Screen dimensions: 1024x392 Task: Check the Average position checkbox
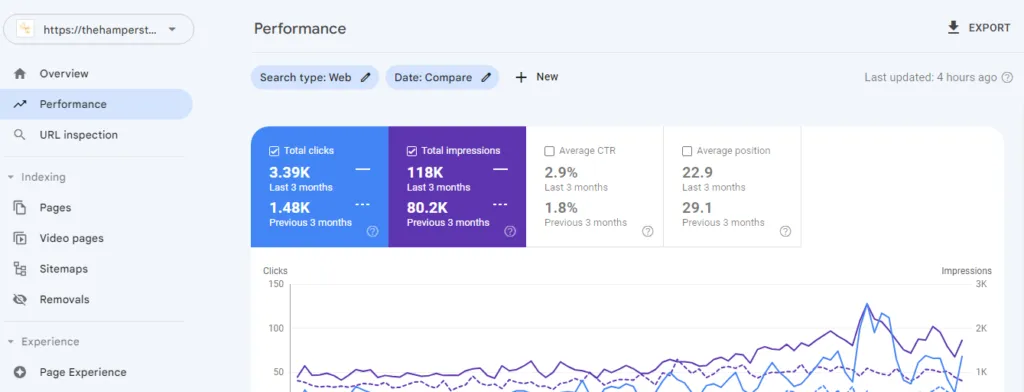point(687,151)
